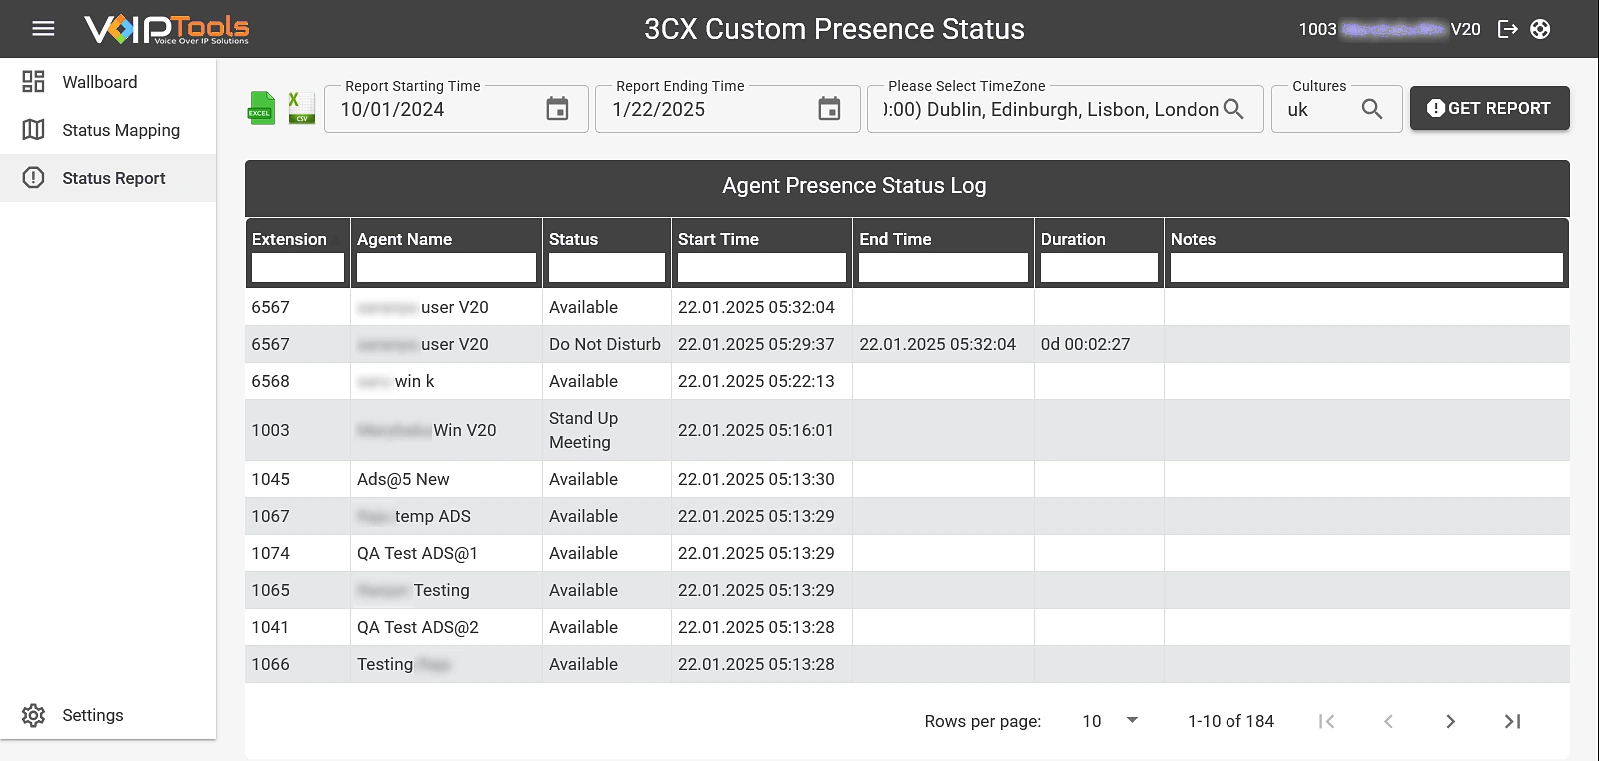The height and width of the screenshot is (761, 1599).
Task: Open Status Mapping from sidebar
Action: coord(108,130)
